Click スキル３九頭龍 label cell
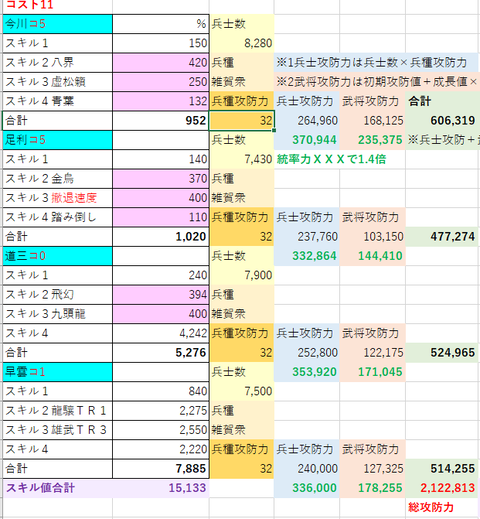This screenshot has width=480, height=519. (57, 314)
